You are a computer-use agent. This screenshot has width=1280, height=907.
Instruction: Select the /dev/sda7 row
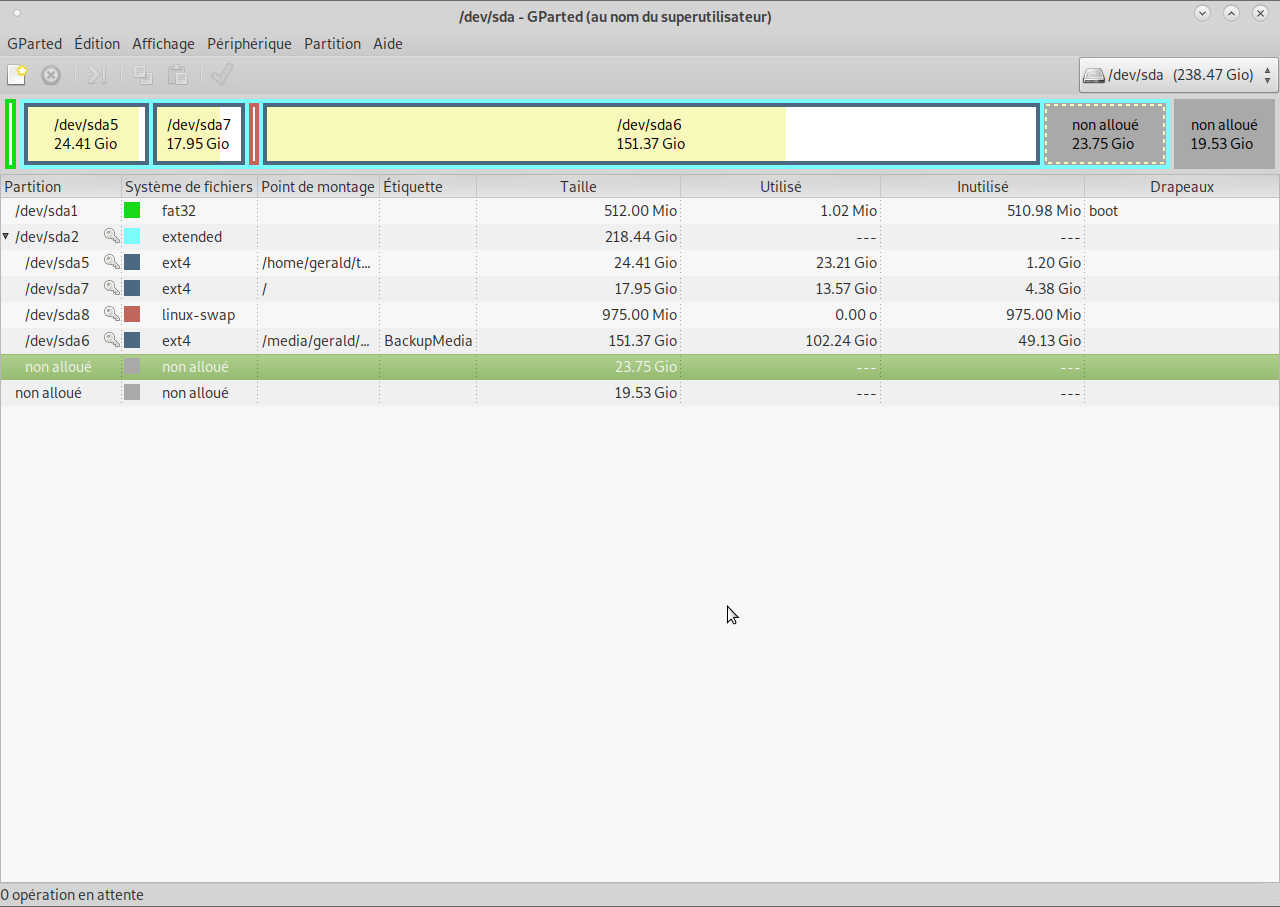coord(640,289)
